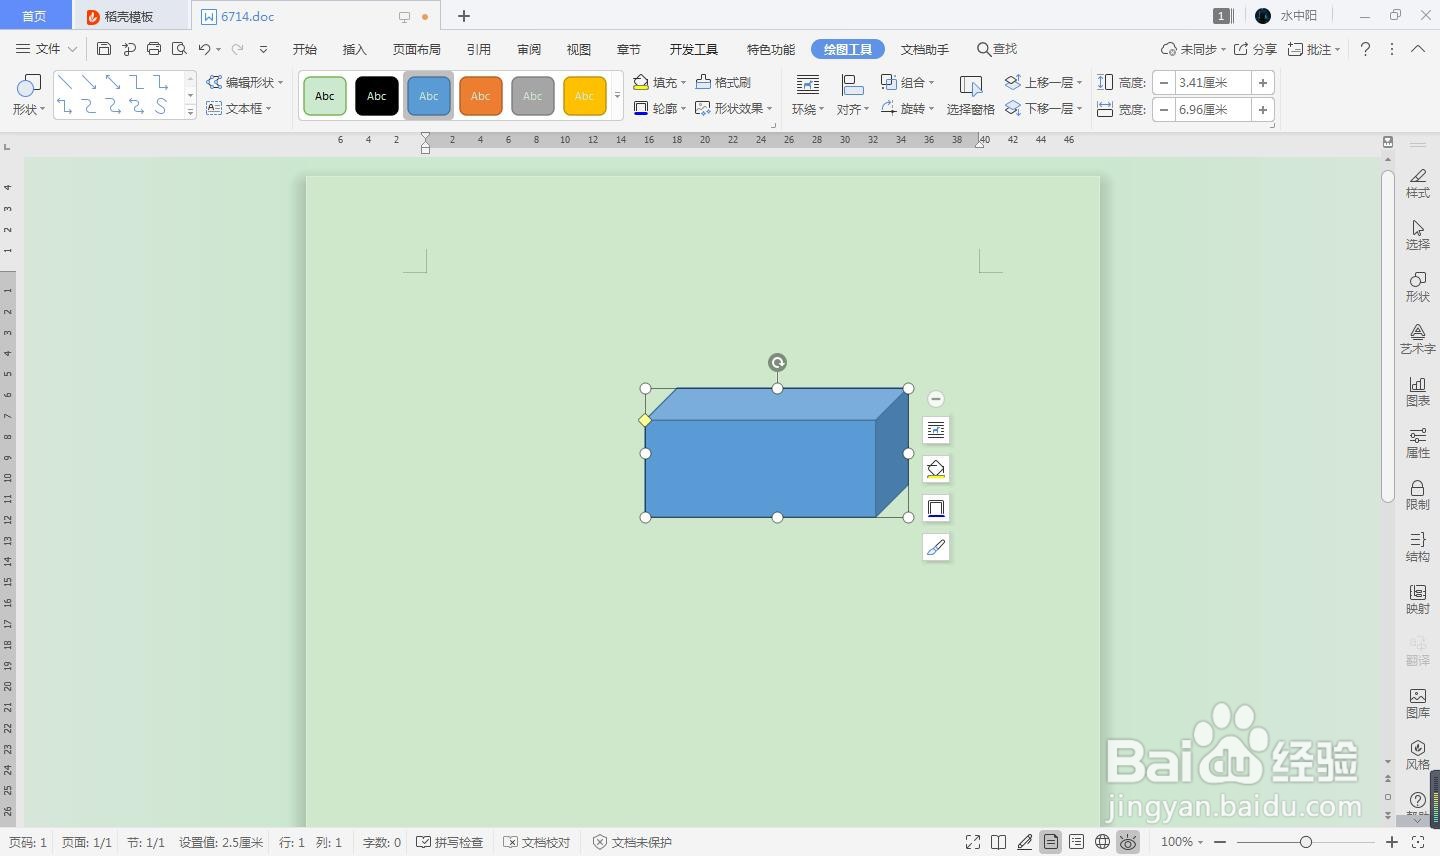This screenshot has width=1440, height=856.
Task: Click the 分享 share button
Action: 1255,49
